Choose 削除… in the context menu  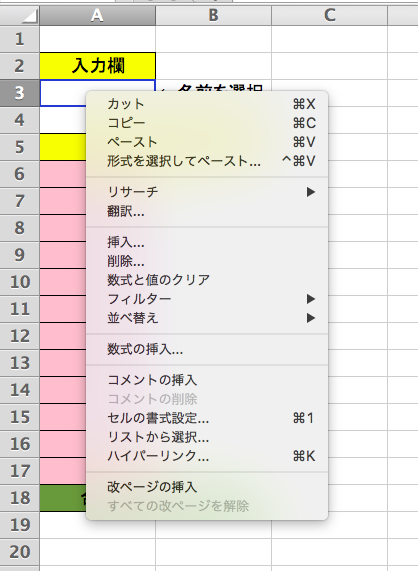pos(207,261)
